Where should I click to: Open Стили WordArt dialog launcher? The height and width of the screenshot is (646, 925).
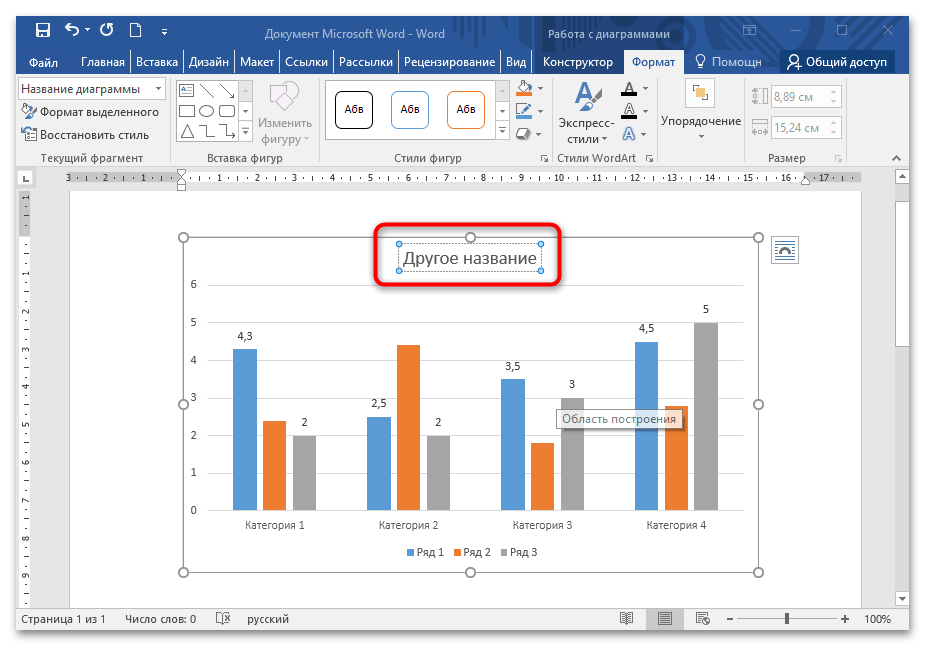coord(649,158)
